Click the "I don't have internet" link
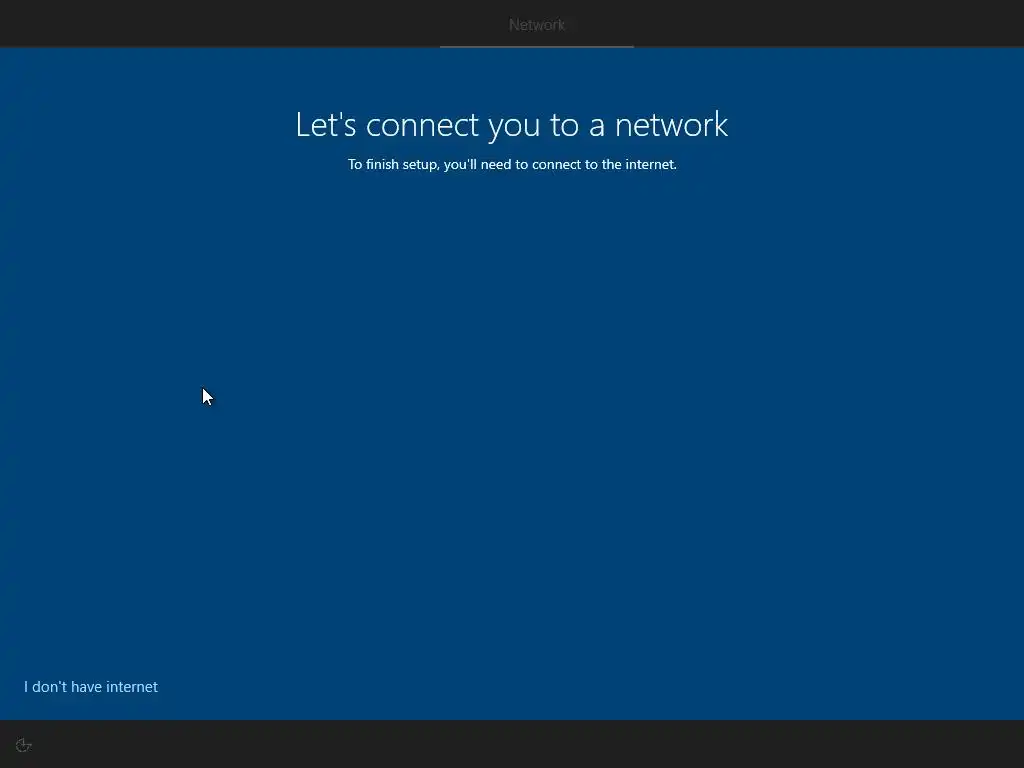Screen dimensions: 1024x768 tap(91, 687)
